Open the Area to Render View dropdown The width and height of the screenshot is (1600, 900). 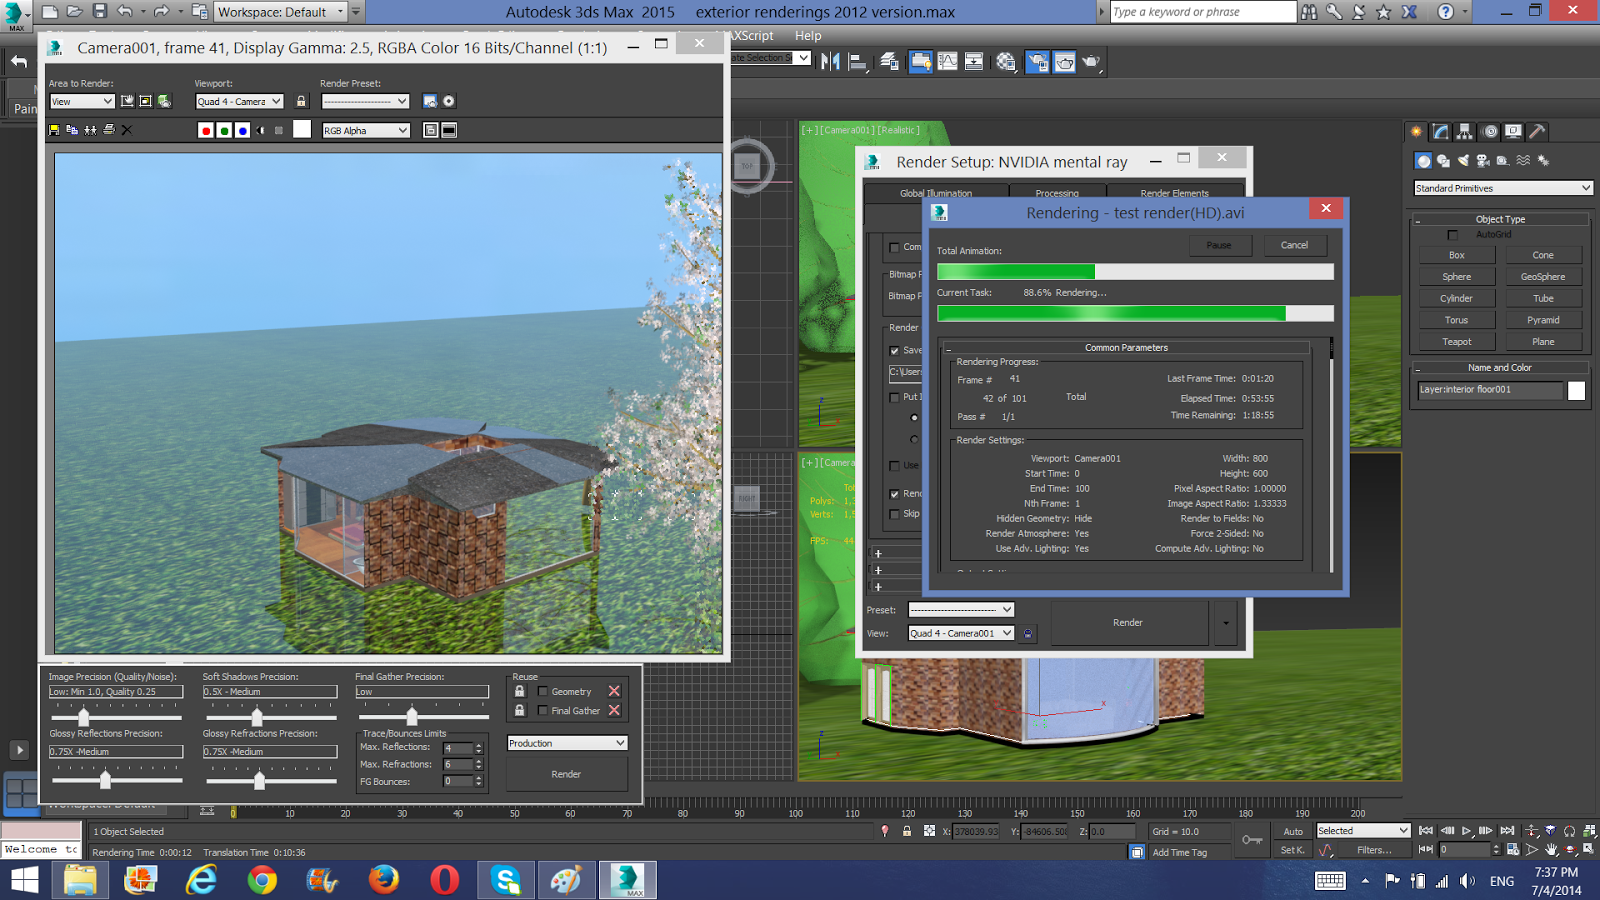[82, 101]
